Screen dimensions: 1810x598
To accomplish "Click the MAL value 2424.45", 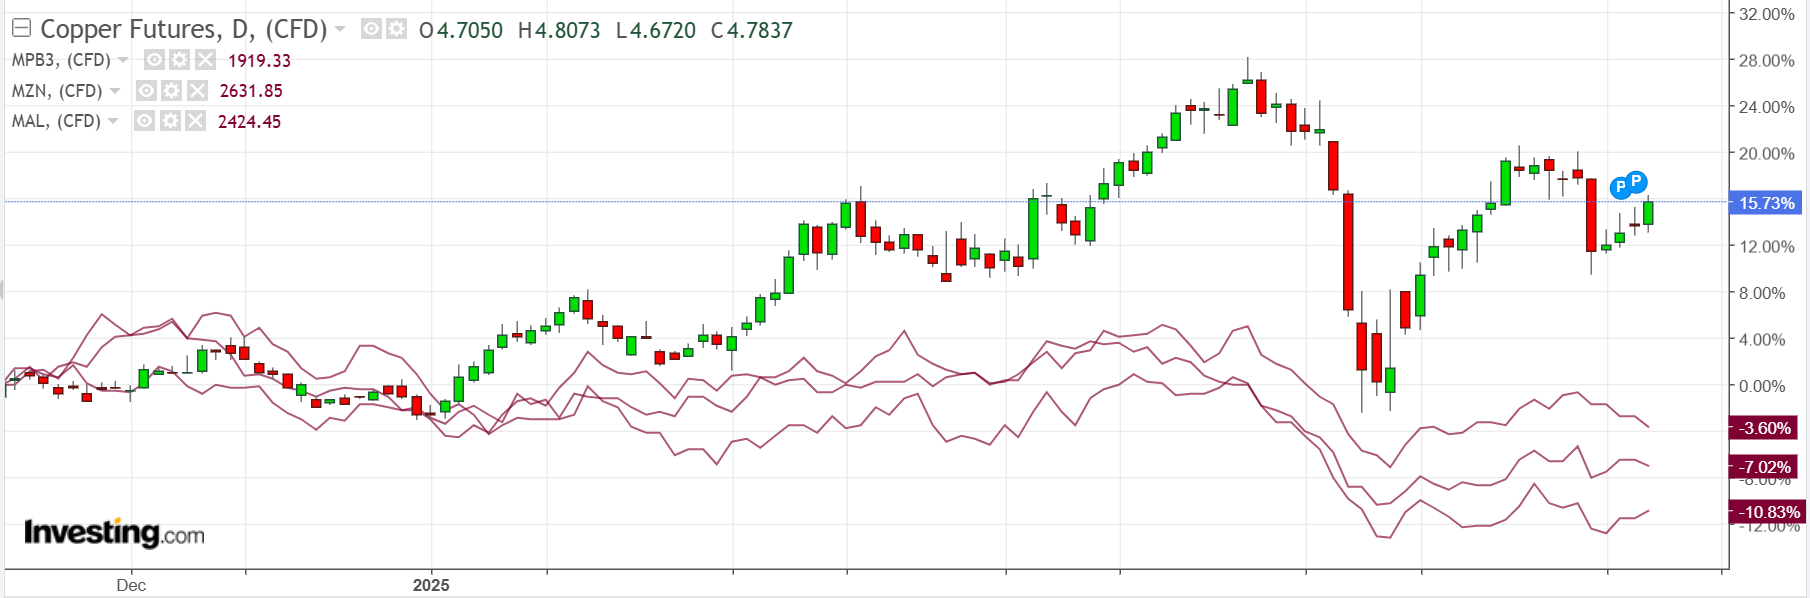I will (x=249, y=122).
